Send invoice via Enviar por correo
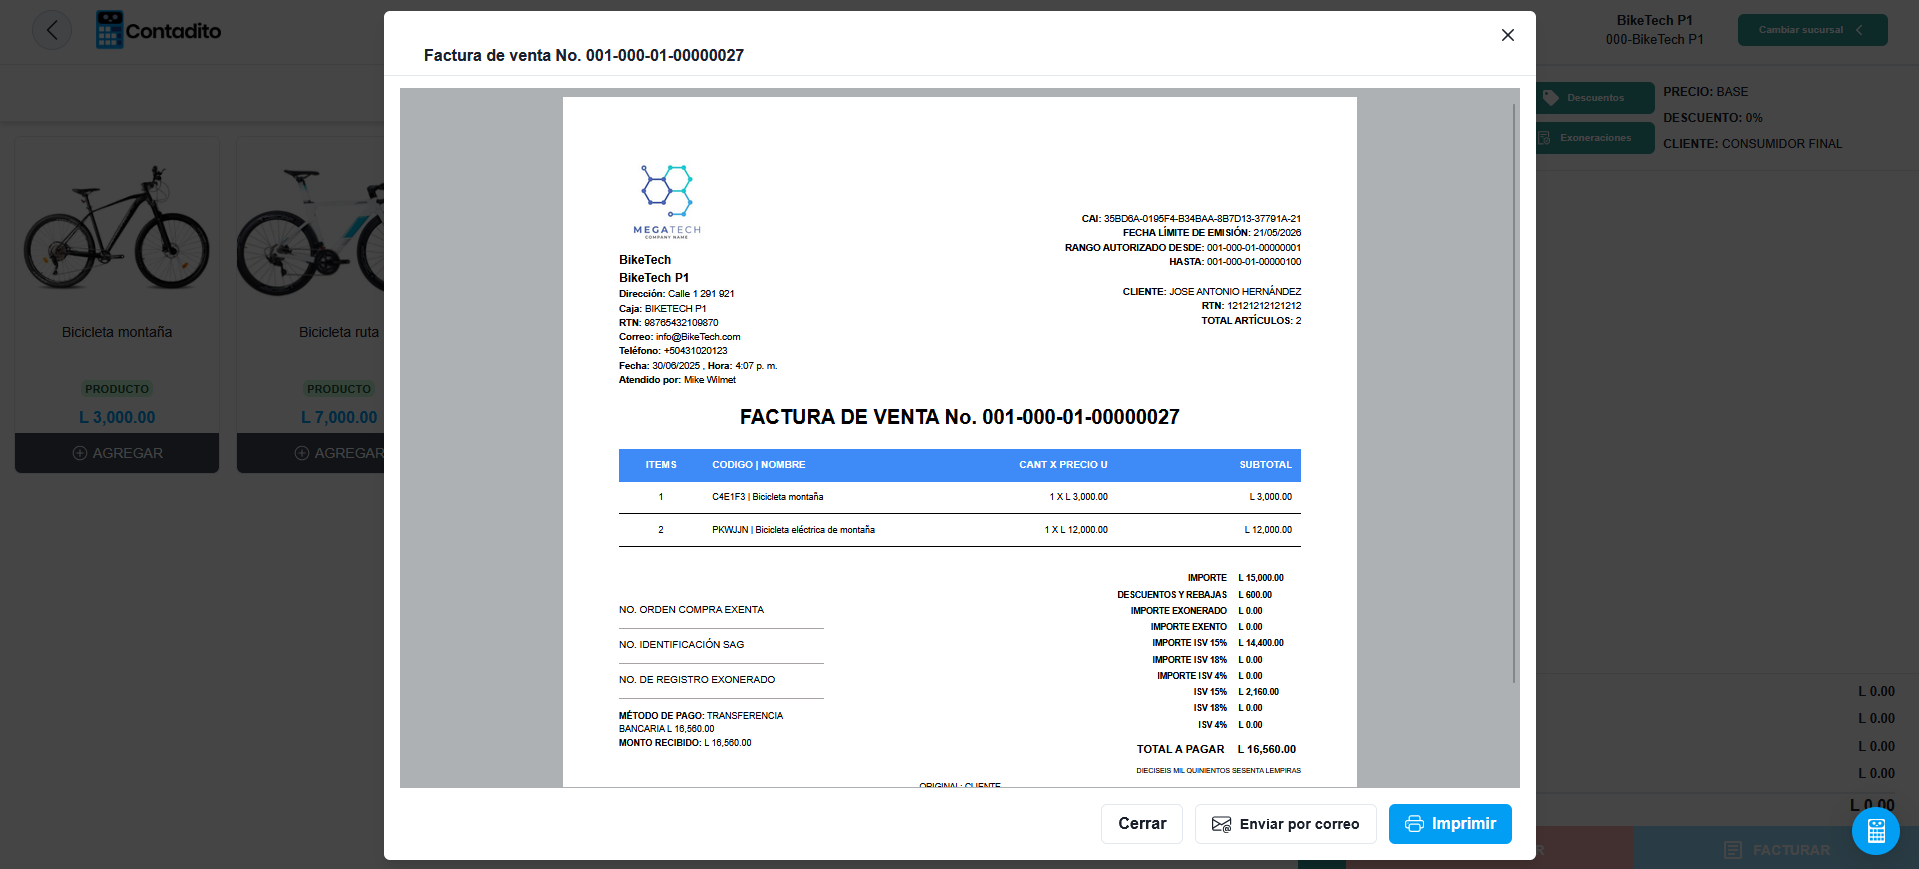The width and height of the screenshot is (1919, 869). coord(1286,824)
